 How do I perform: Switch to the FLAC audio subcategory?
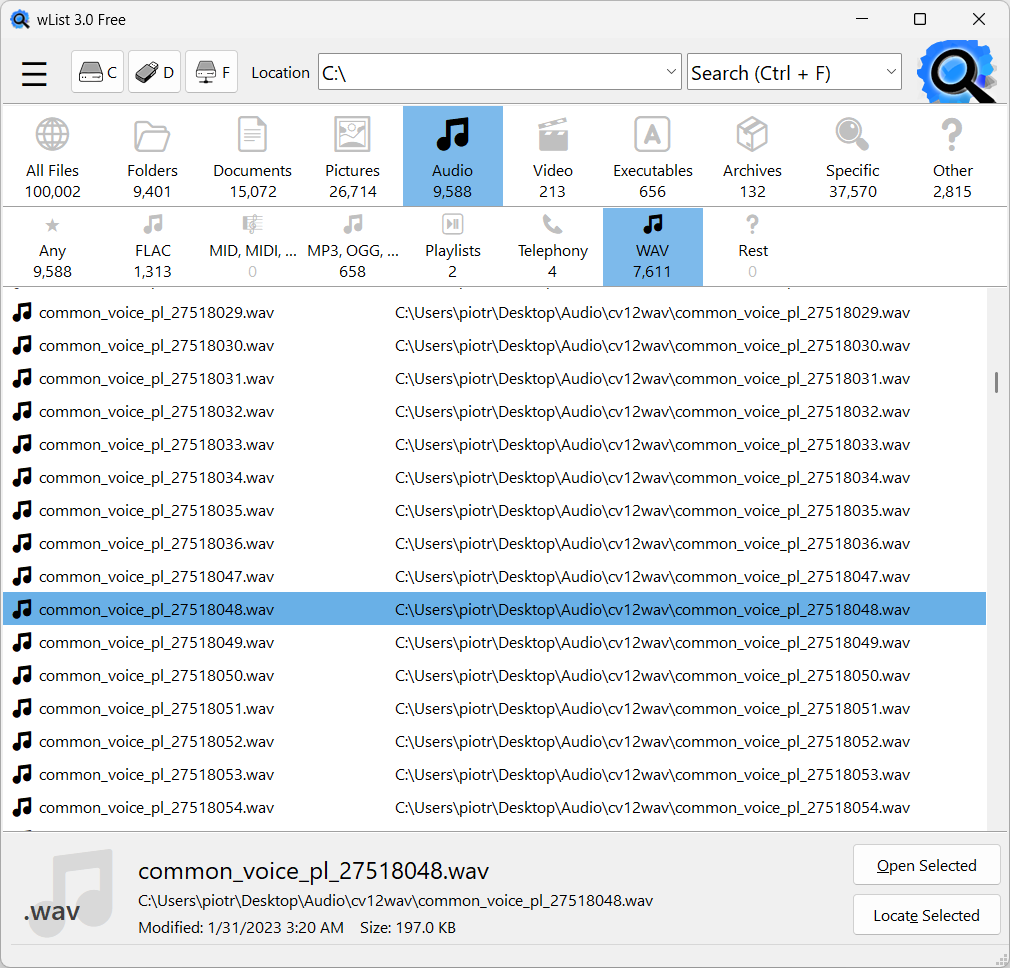152,246
